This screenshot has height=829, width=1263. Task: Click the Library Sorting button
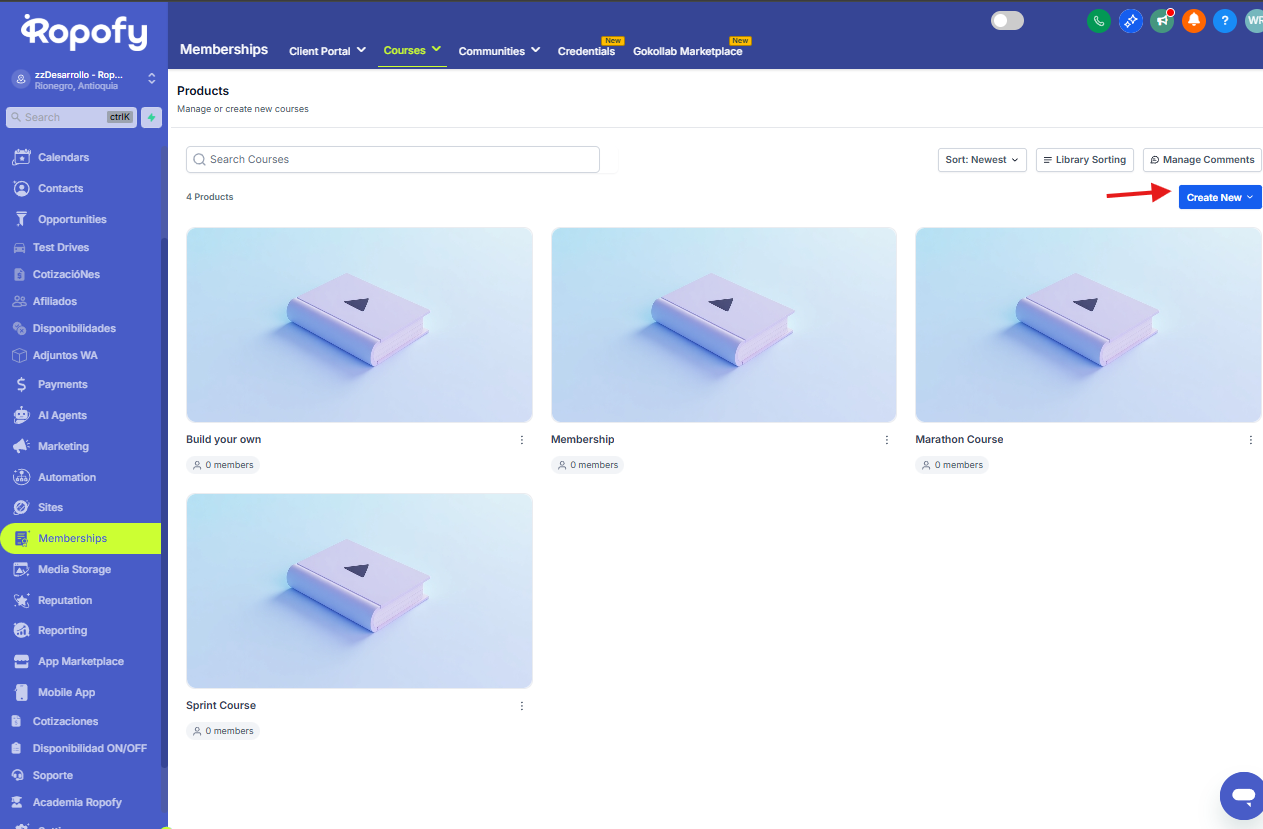point(1084,160)
